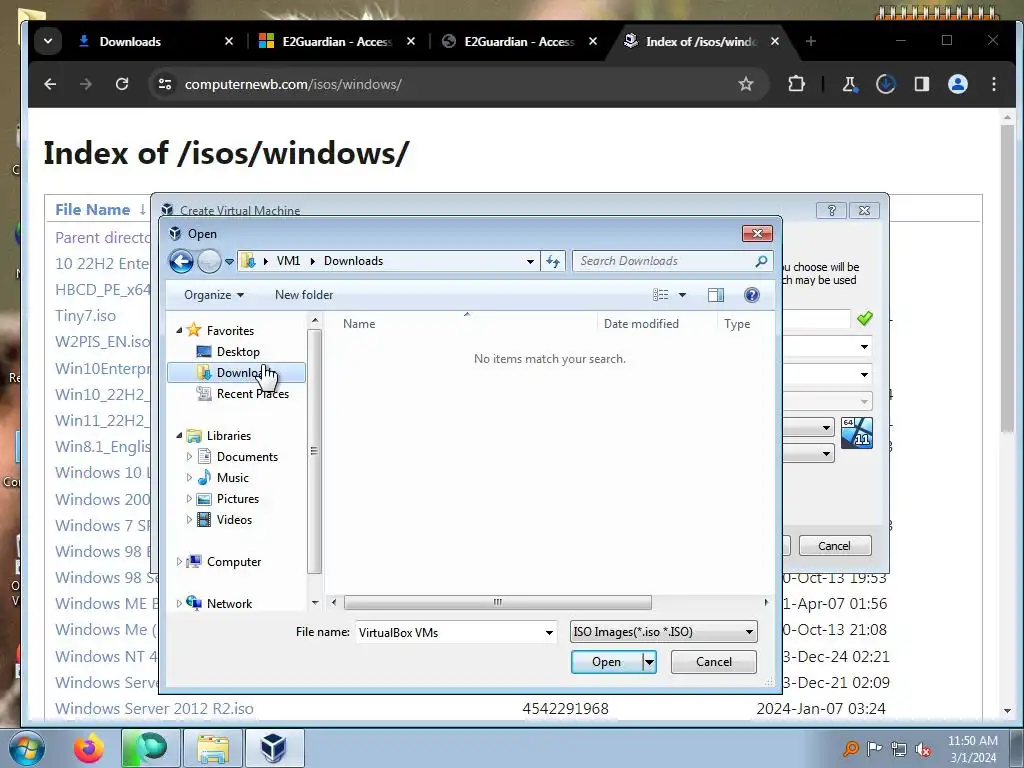Select Downloads in Favorites
1024x768 pixels.
coord(236,373)
